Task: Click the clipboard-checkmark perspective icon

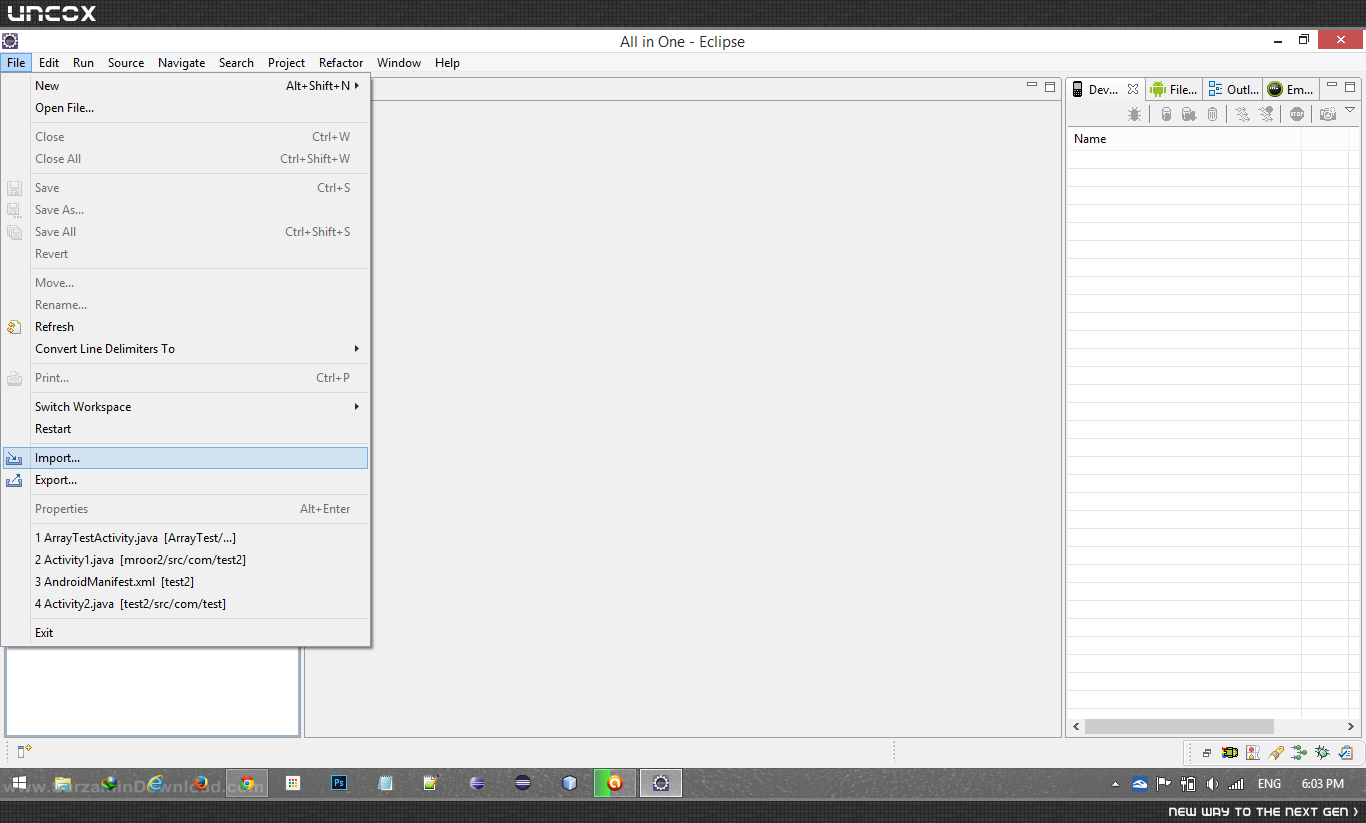Action: coord(1346,753)
